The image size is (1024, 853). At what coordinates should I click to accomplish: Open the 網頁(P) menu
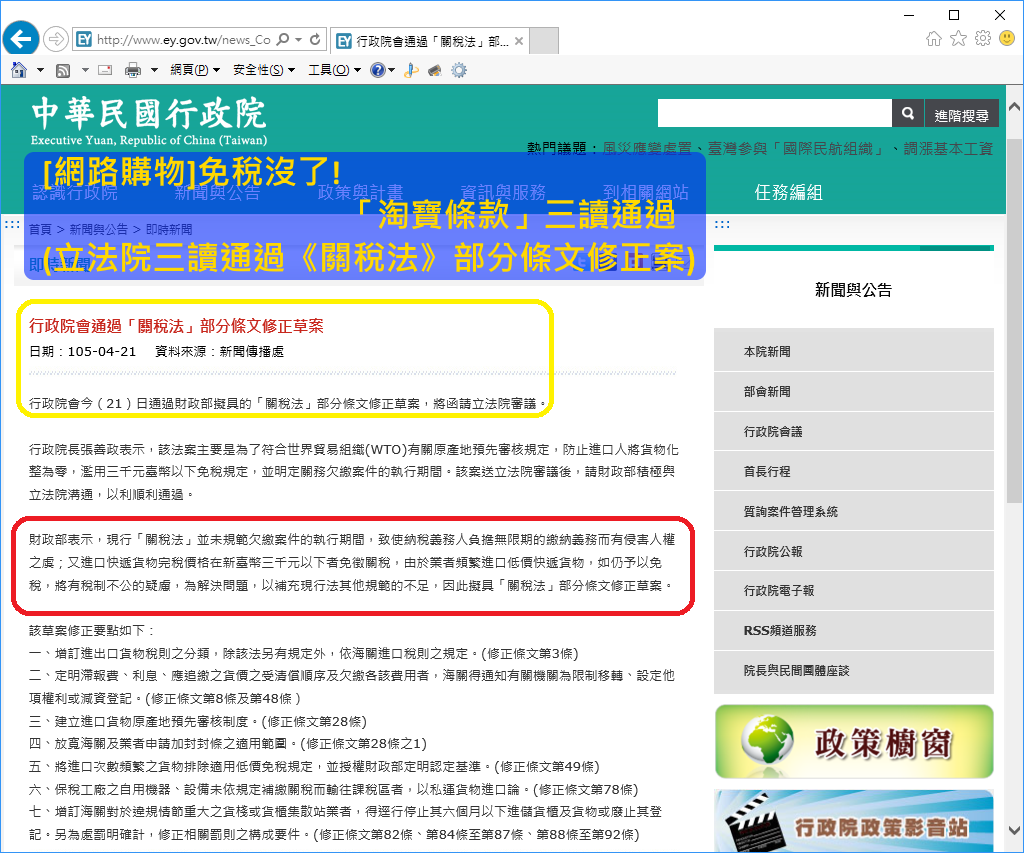(x=195, y=70)
